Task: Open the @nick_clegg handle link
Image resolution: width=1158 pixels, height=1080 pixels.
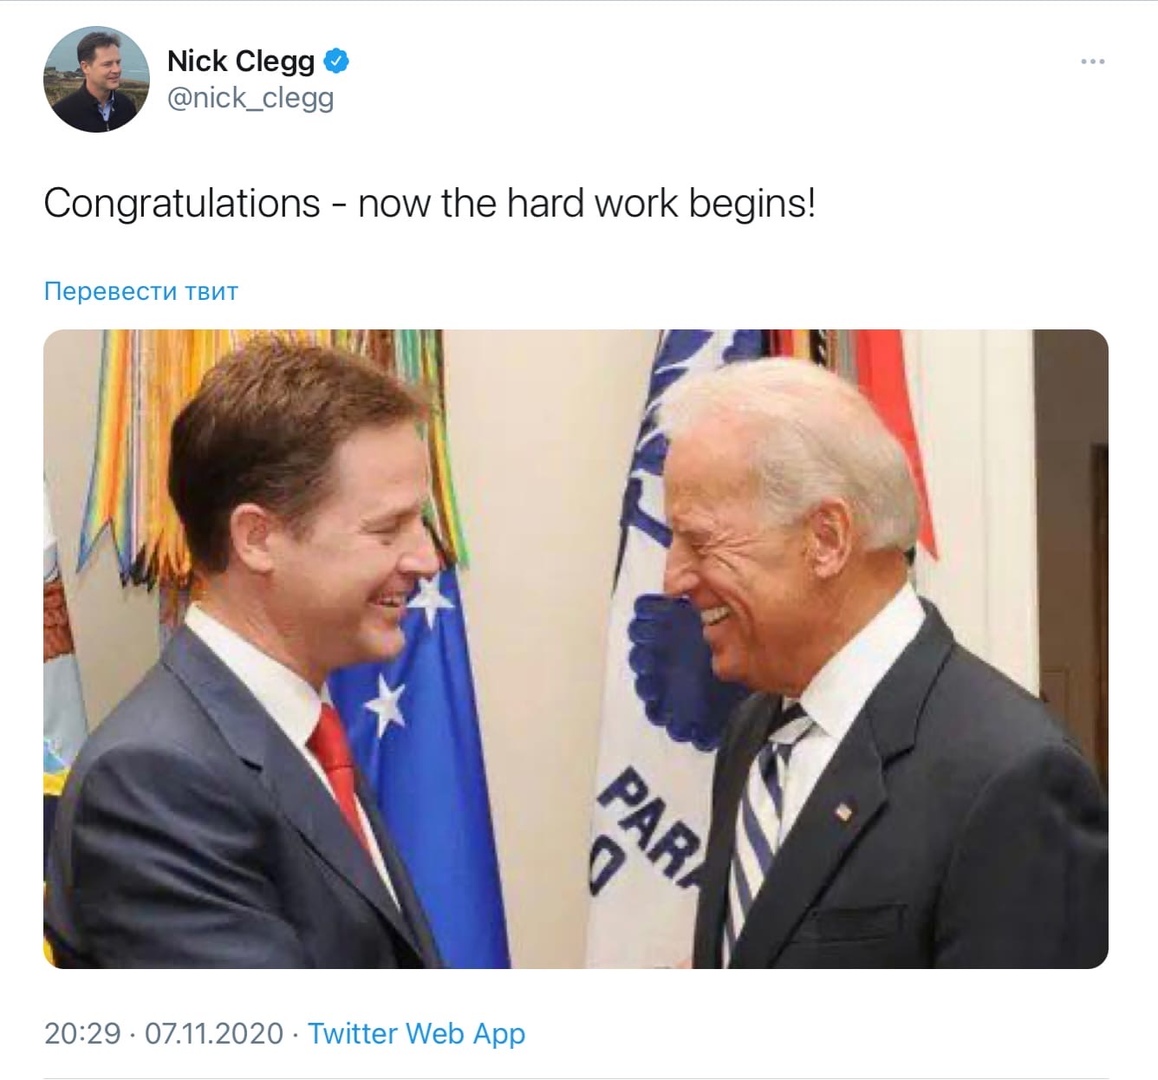Action: [250, 98]
